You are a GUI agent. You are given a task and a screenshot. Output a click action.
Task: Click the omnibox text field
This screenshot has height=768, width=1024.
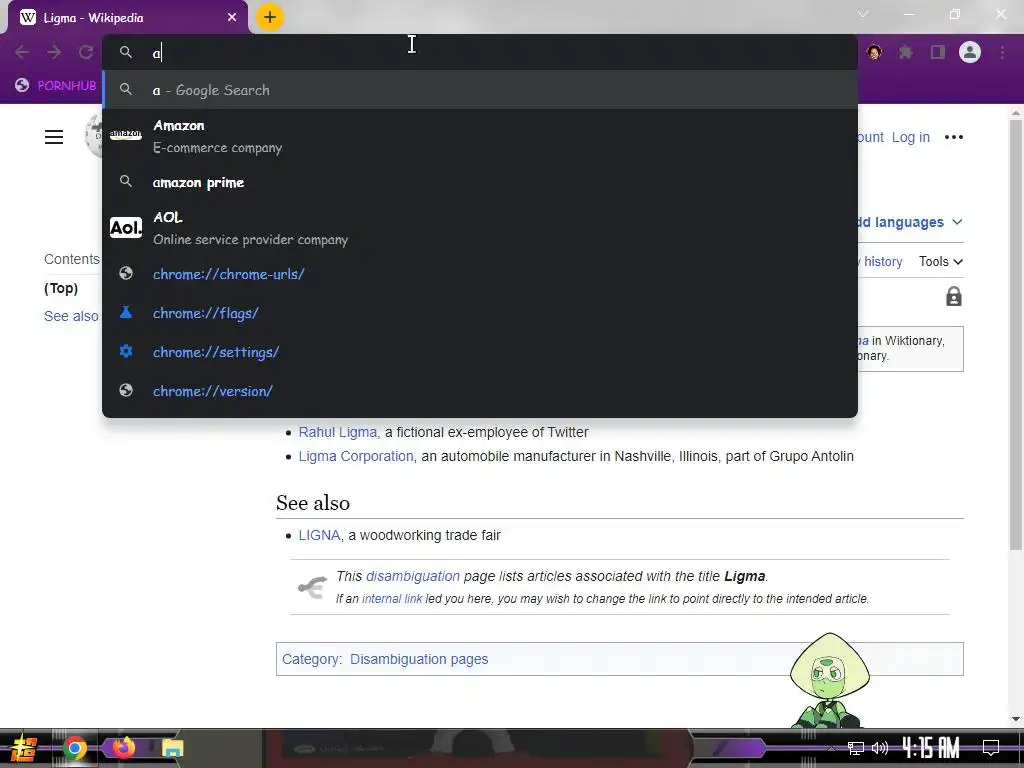pyautogui.click(x=479, y=52)
